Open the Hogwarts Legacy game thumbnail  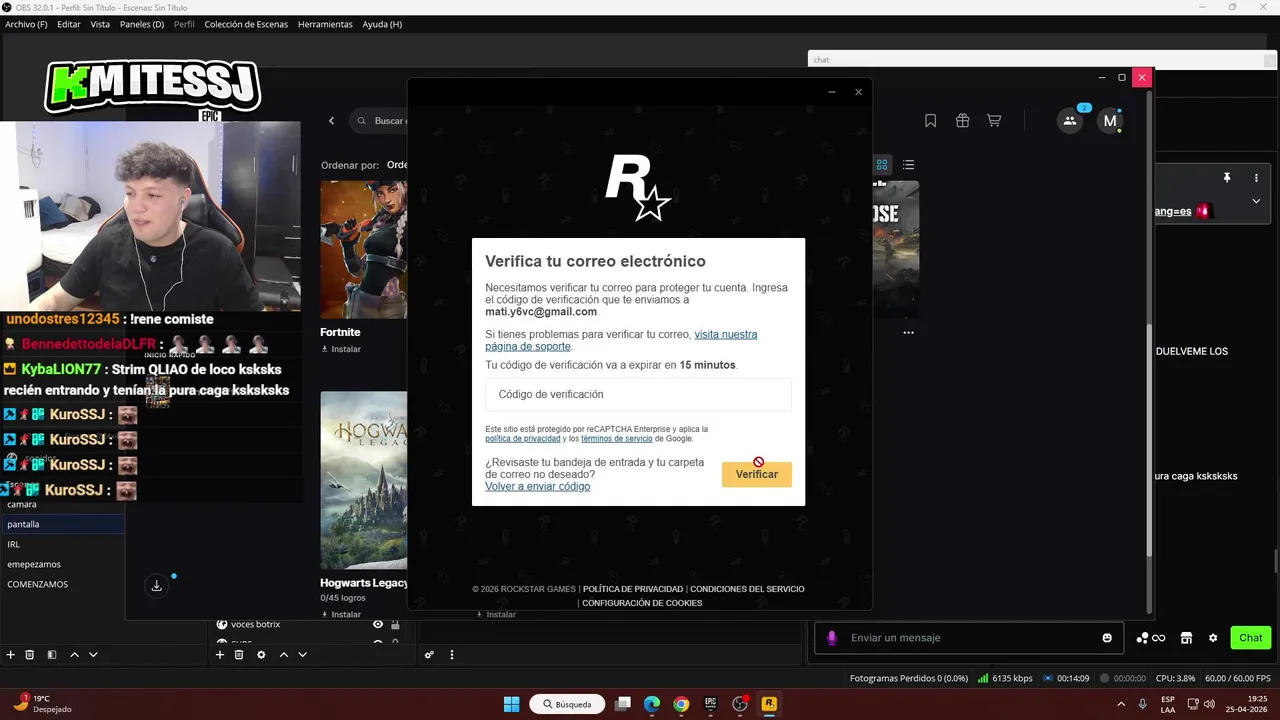tap(363, 480)
